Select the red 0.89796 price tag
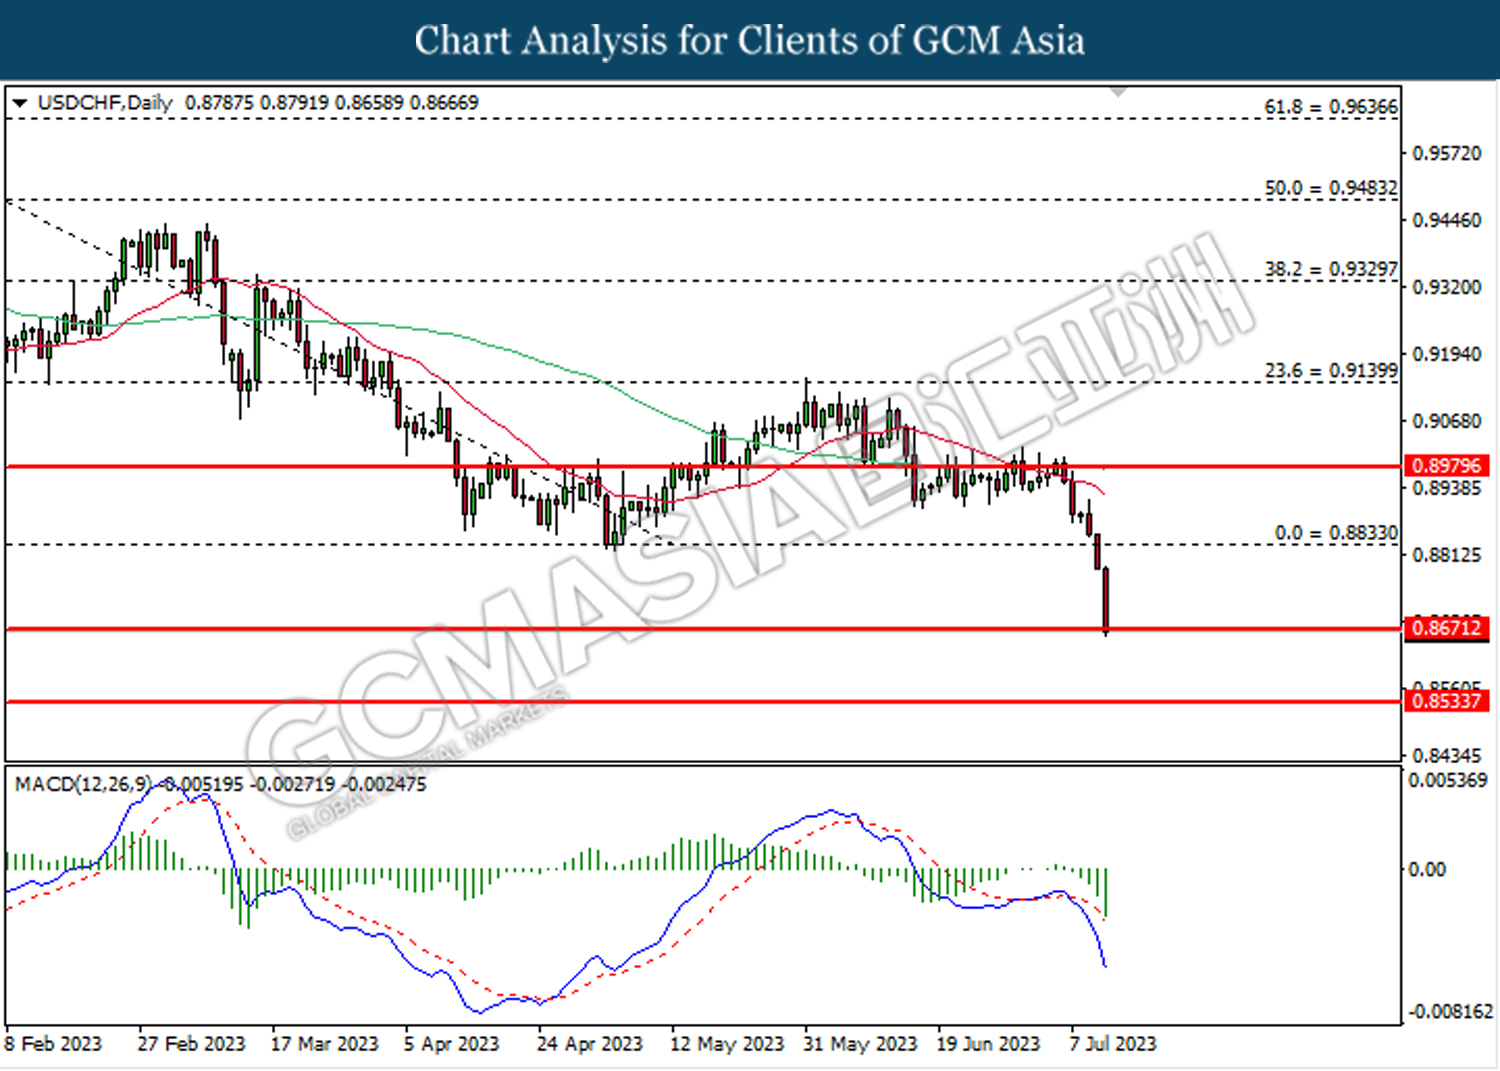This screenshot has height=1071, width=1500. click(x=1447, y=466)
